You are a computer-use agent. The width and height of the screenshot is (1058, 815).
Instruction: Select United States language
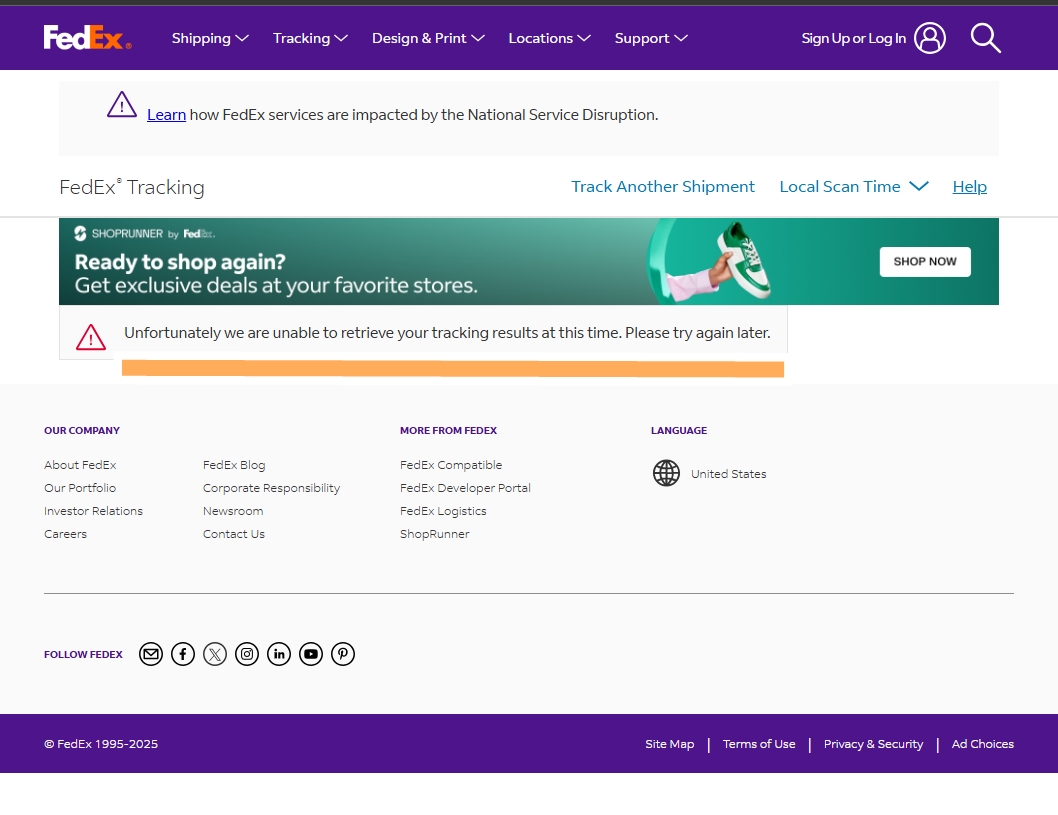729,474
